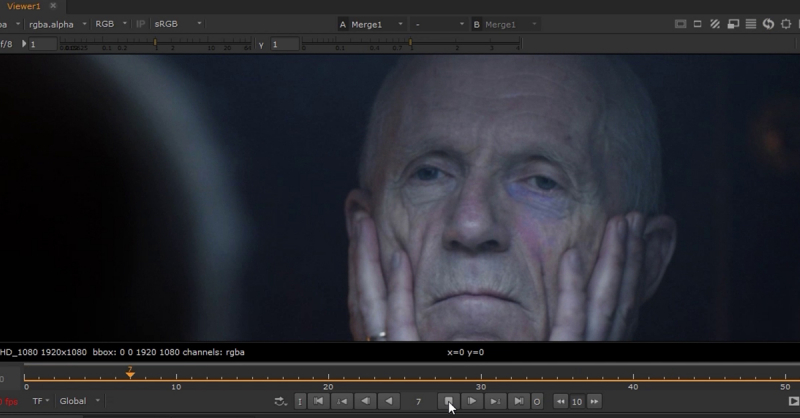Open the sRGB viewer process dropdown
Viewport: 800px width, 418px height.
click(177, 24)
